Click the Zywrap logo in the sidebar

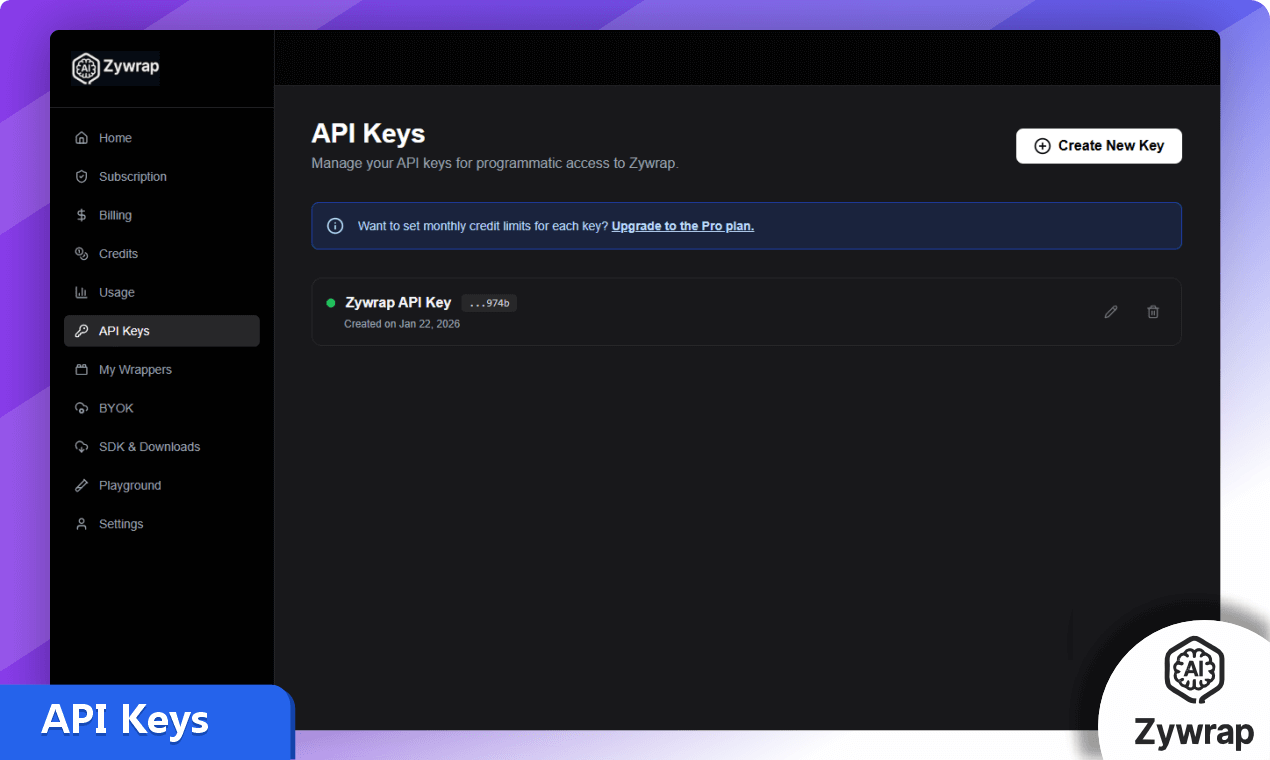(x=116, y=68)
